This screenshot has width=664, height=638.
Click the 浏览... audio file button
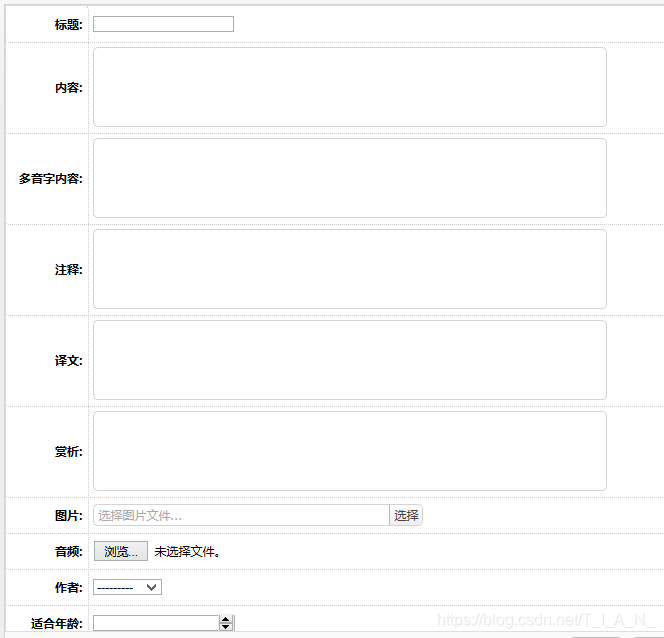point(121,551)
